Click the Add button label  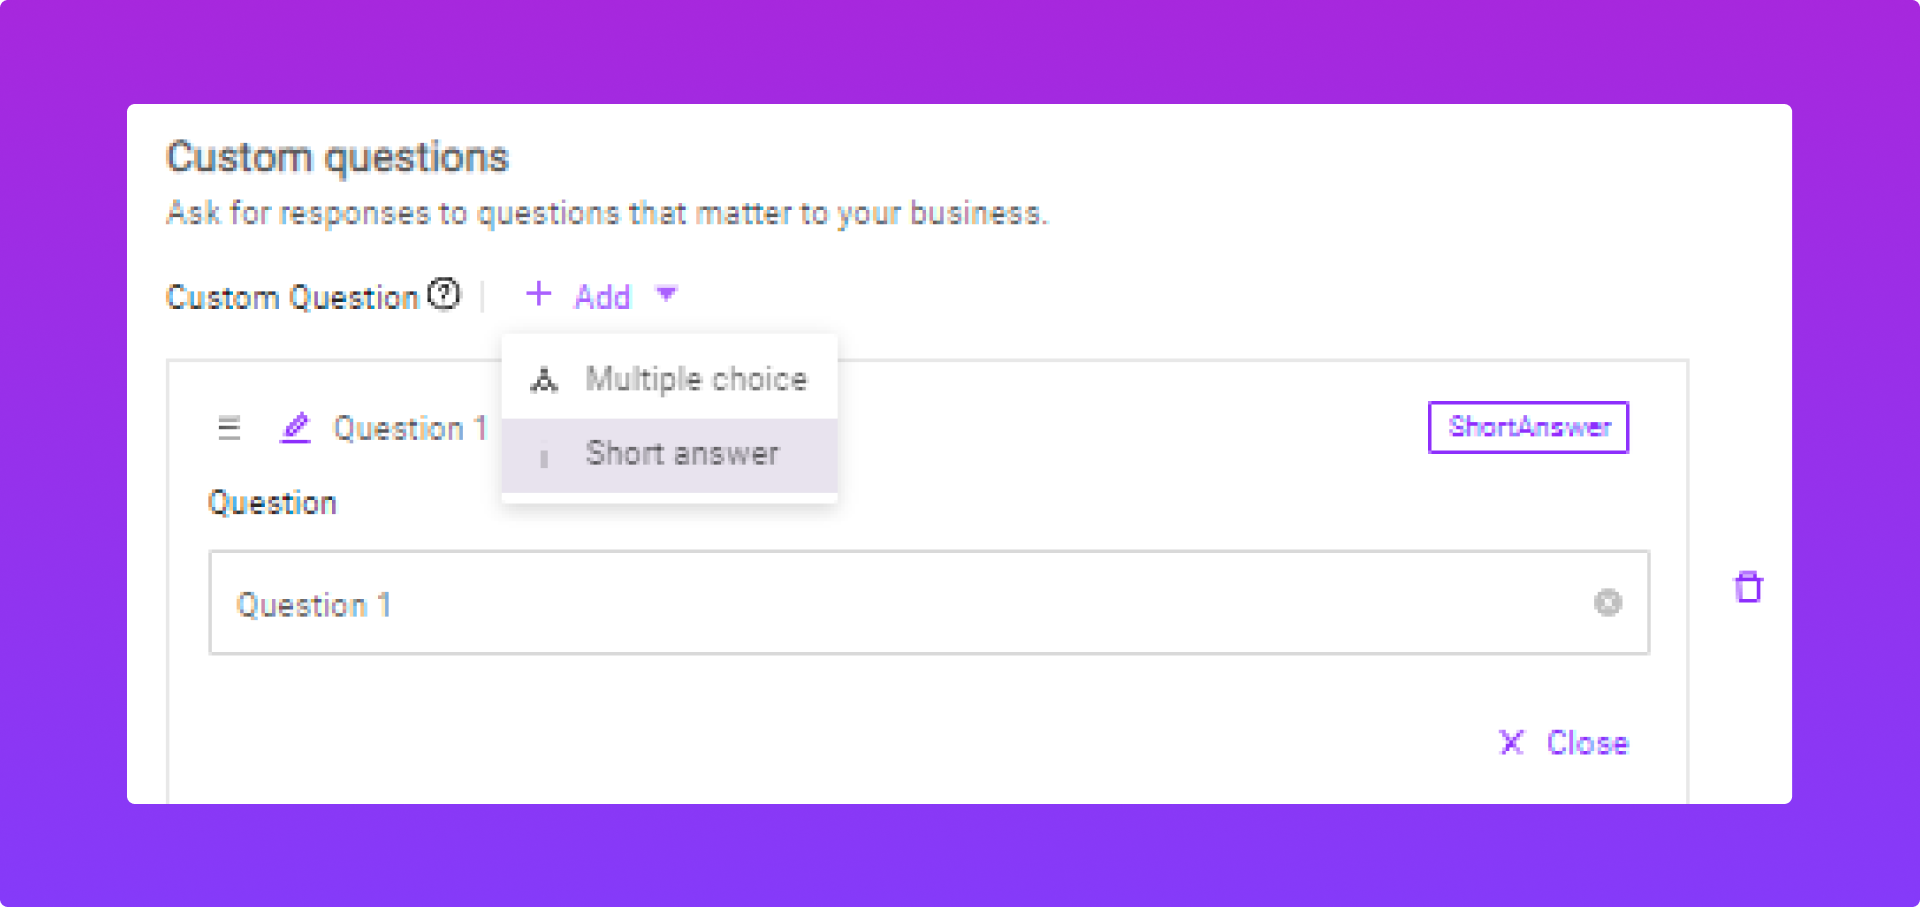[602, 297]
